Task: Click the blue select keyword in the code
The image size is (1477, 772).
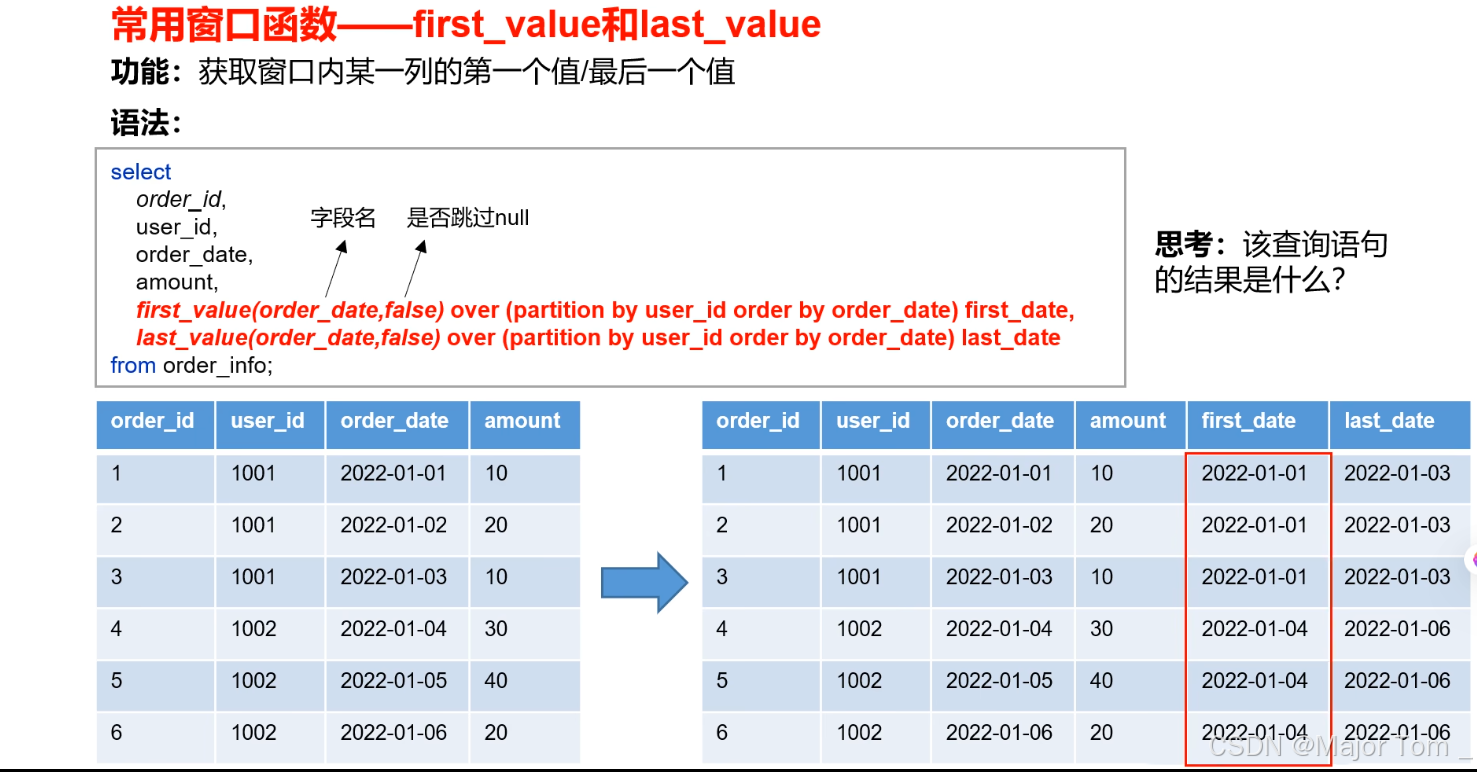Action: click(x=141, y=172)
